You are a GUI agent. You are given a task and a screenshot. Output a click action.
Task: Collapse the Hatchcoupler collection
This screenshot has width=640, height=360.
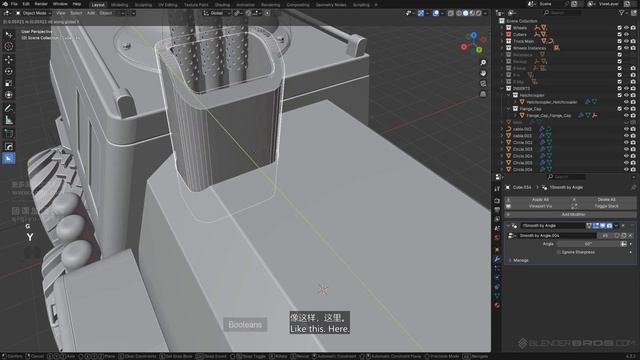509,95
